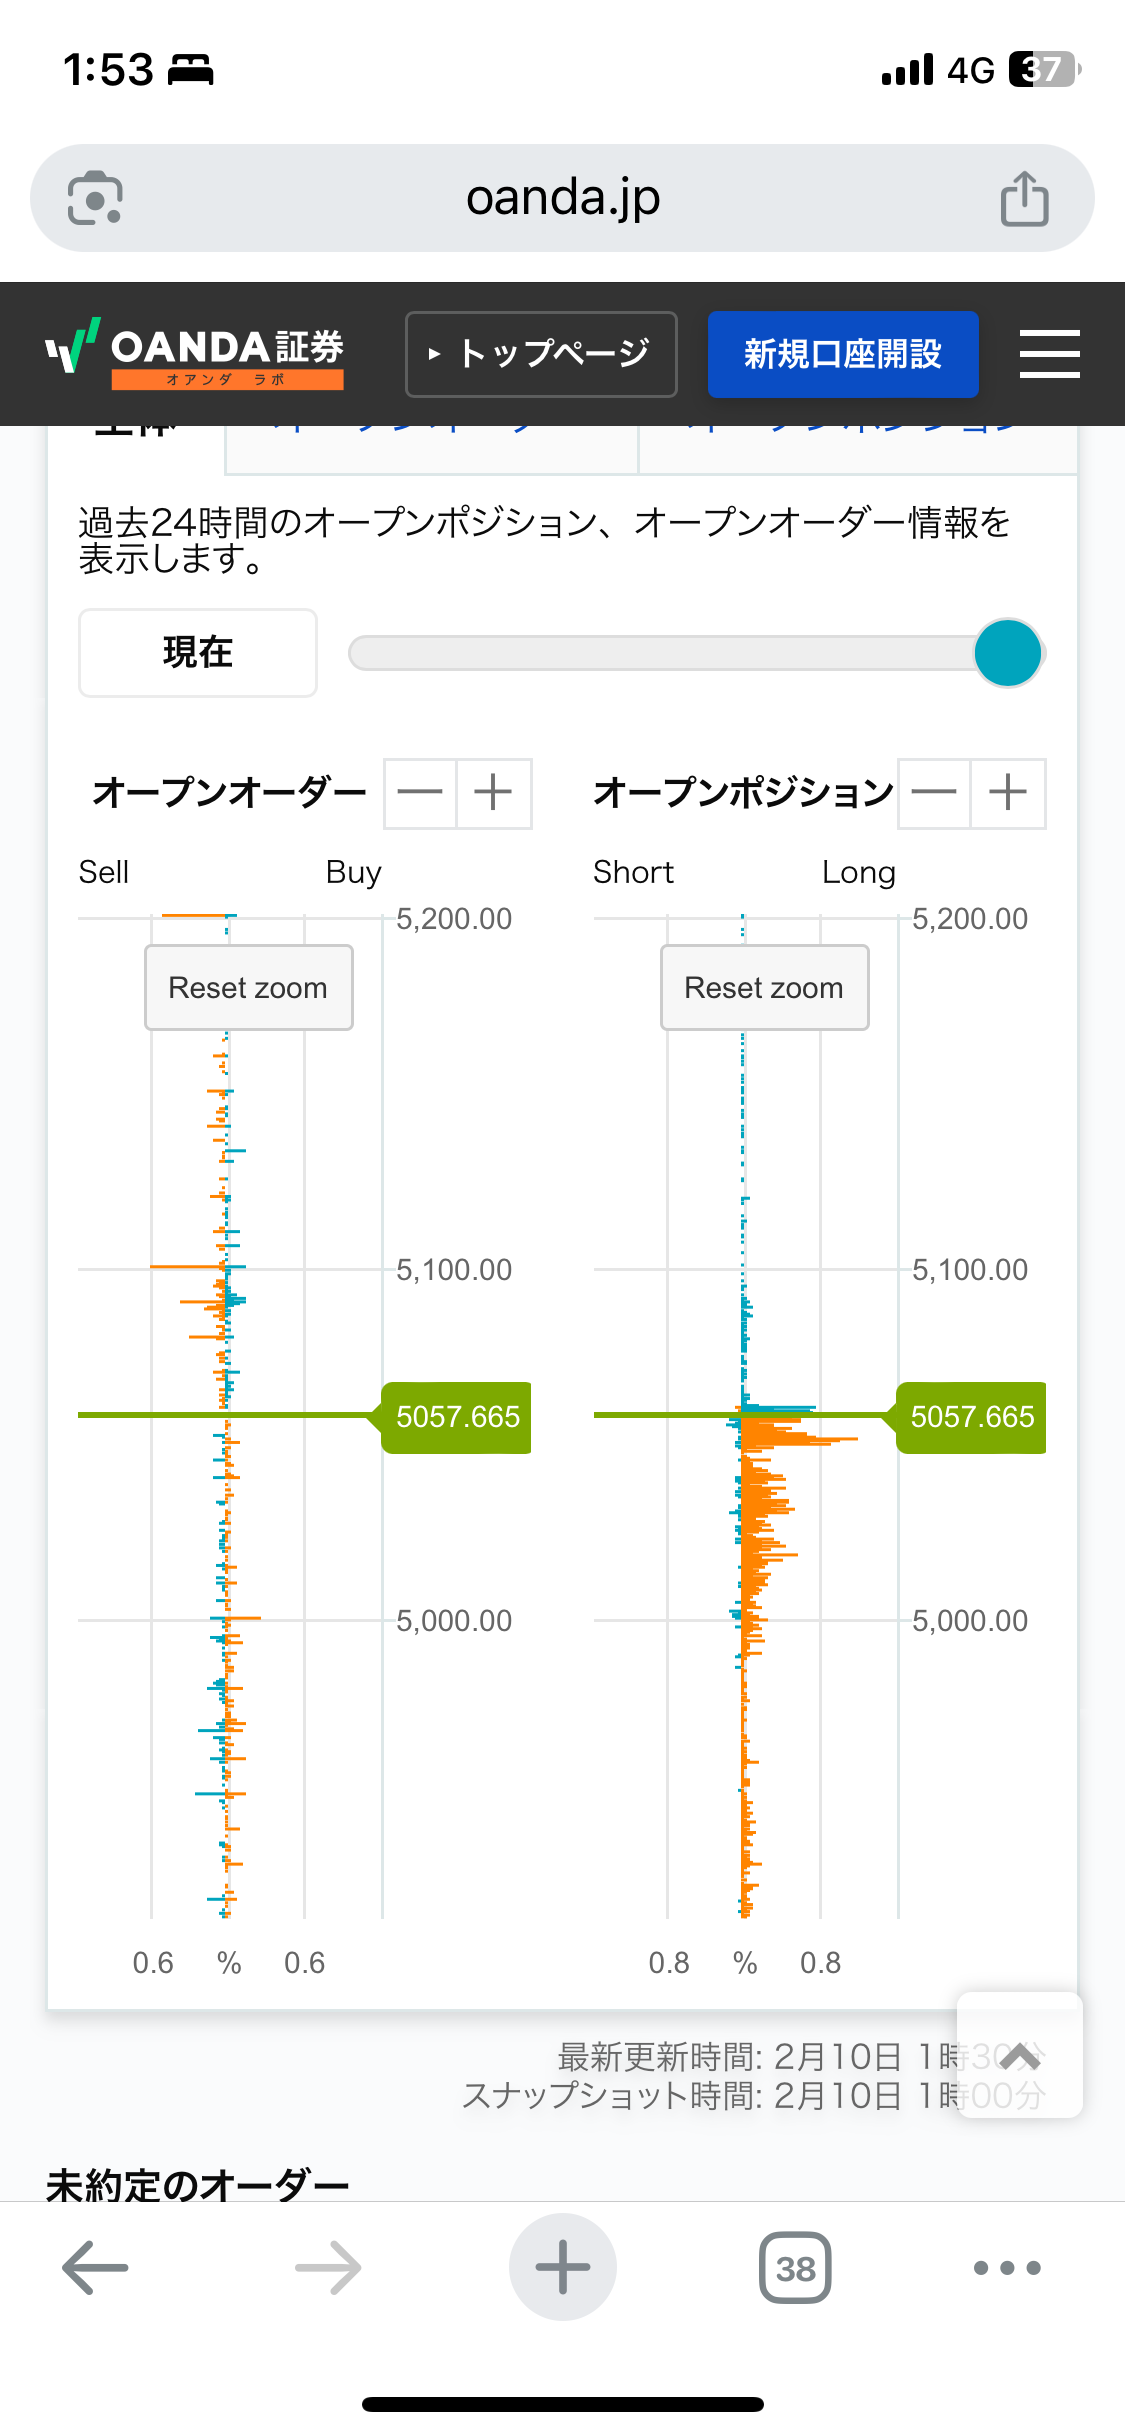The height and width of the screenshot is (2436, 1125).
Task: Reset zoom on the open positions chart
Action: click(x=764, y=987)
